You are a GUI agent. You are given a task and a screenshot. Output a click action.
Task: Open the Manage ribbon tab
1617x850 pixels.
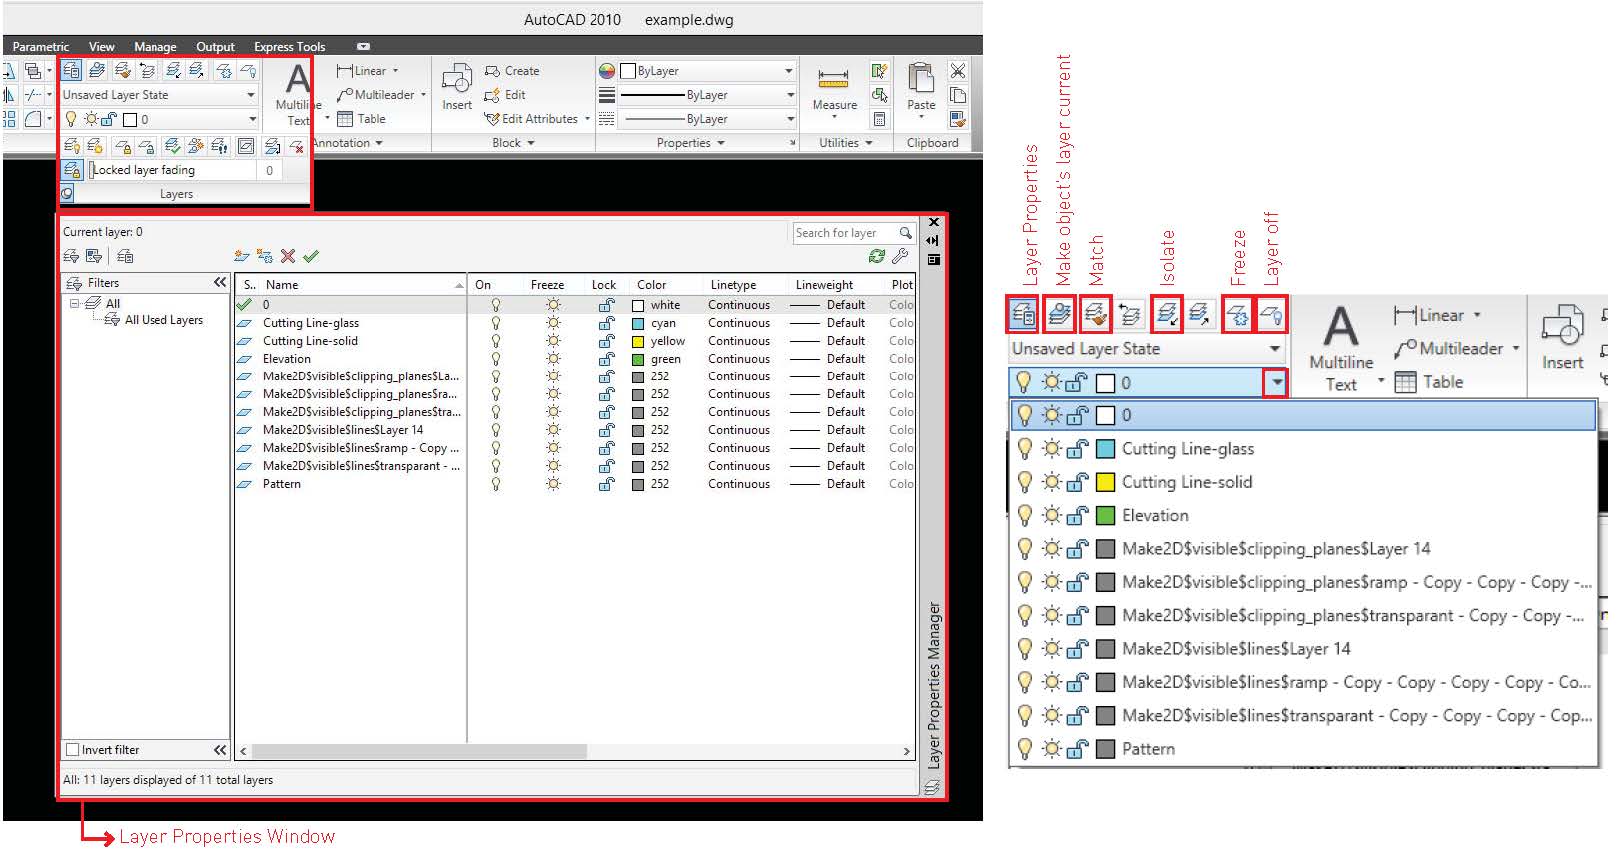point(155,47)
